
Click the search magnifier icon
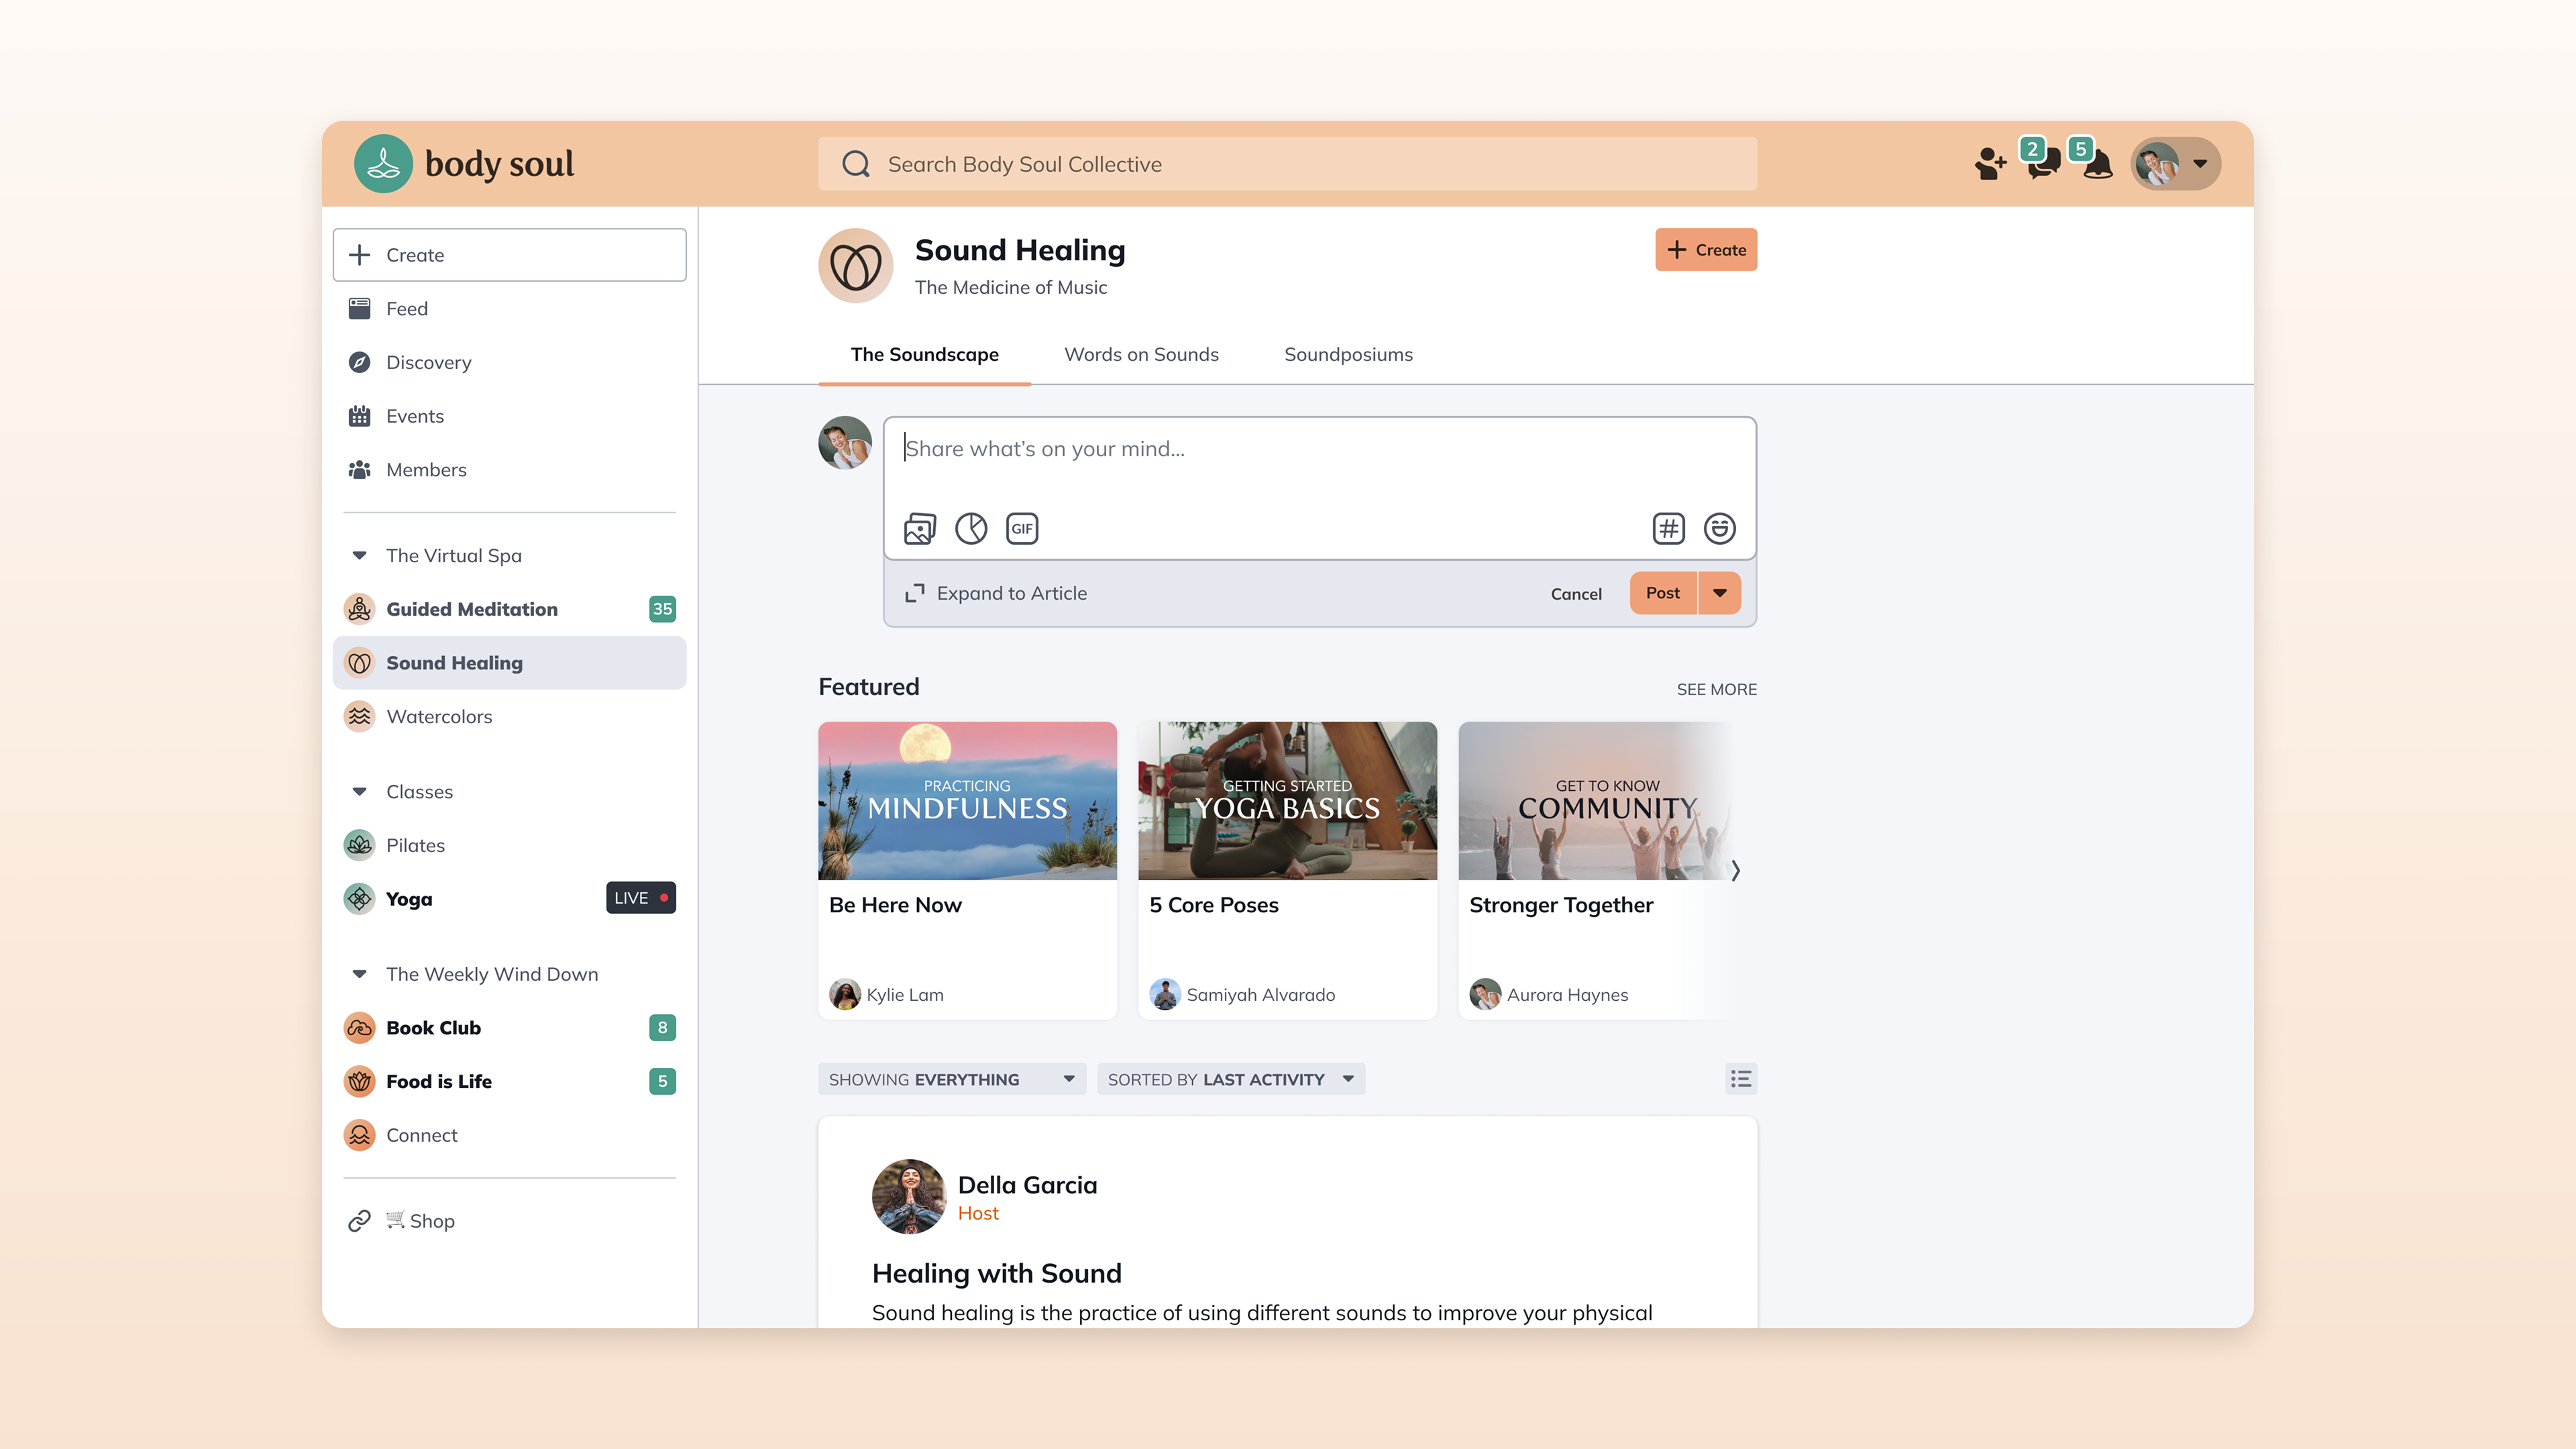click(856, 164)
